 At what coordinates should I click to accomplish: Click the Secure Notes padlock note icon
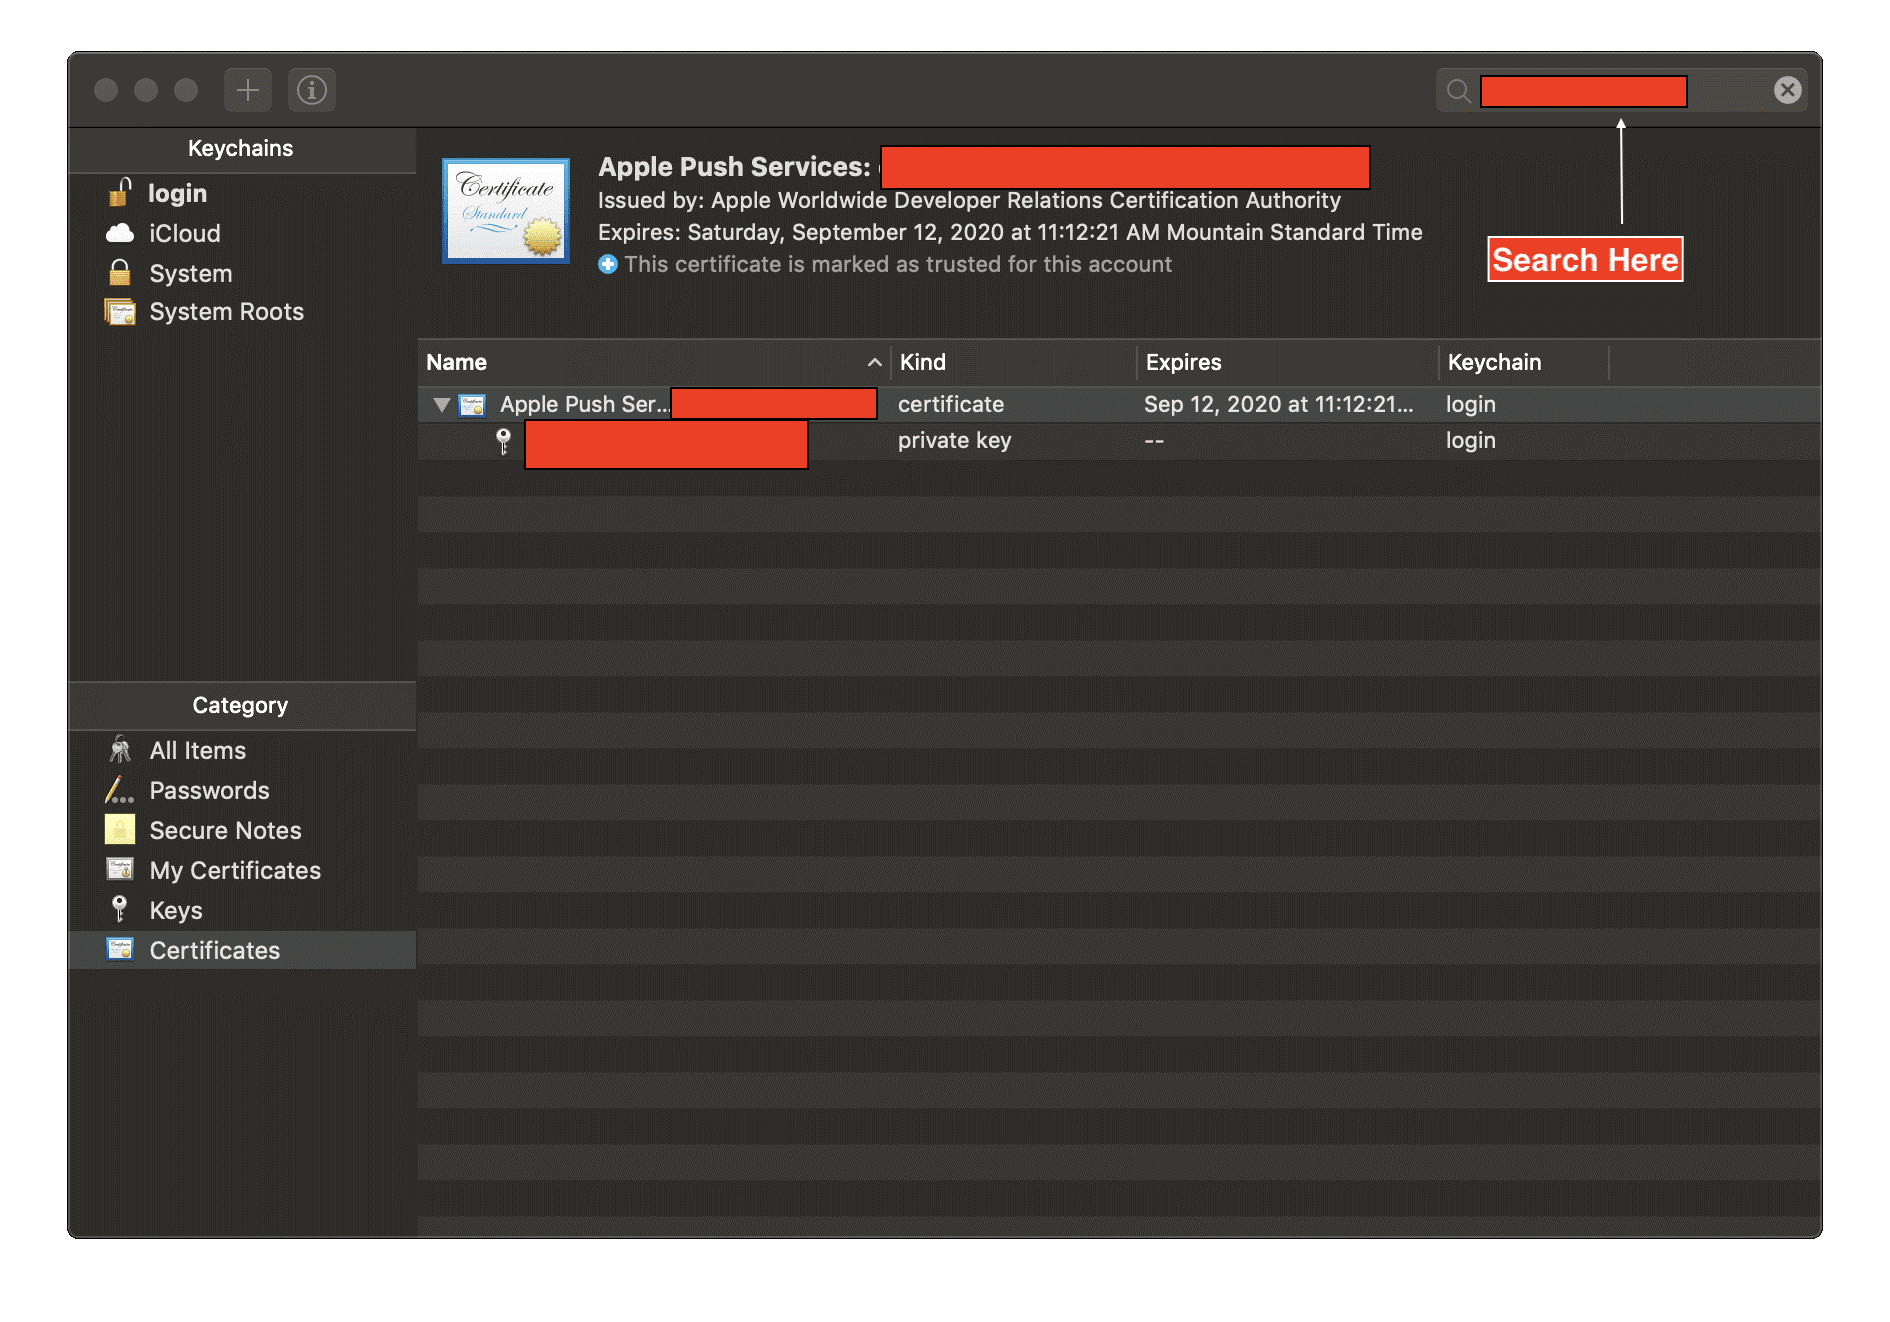pos(119,829)
